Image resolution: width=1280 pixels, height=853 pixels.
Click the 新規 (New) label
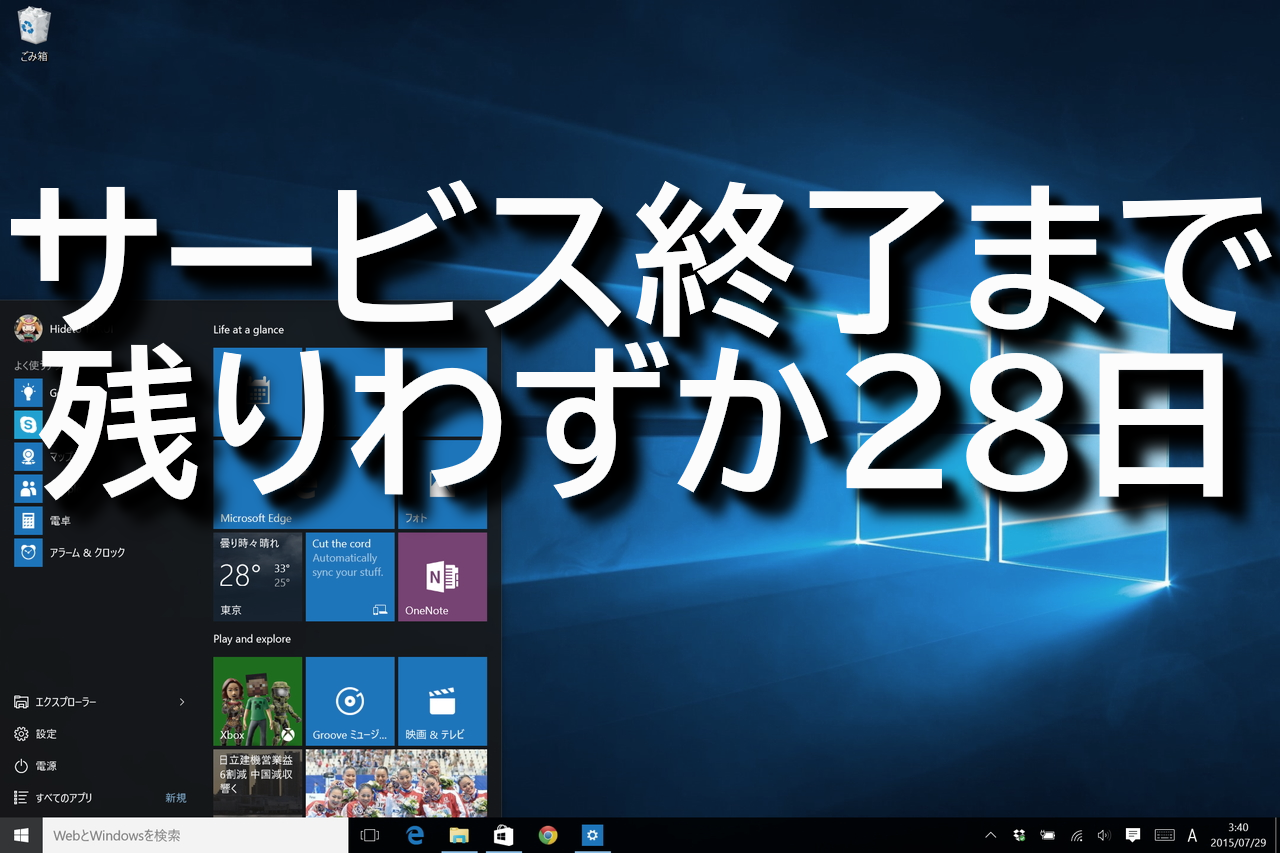[x=175, y=797]
